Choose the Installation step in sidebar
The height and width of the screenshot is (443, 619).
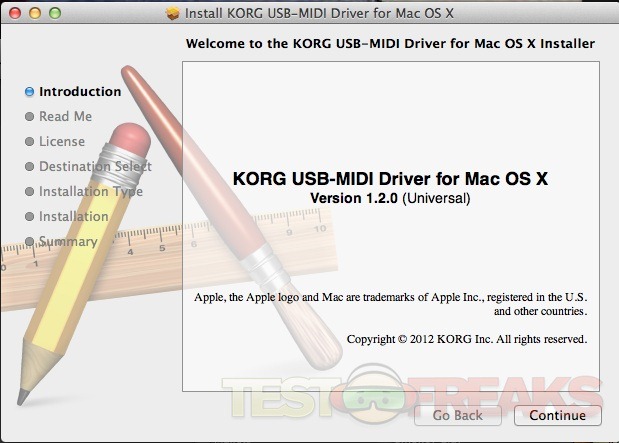tap(73, 217)
